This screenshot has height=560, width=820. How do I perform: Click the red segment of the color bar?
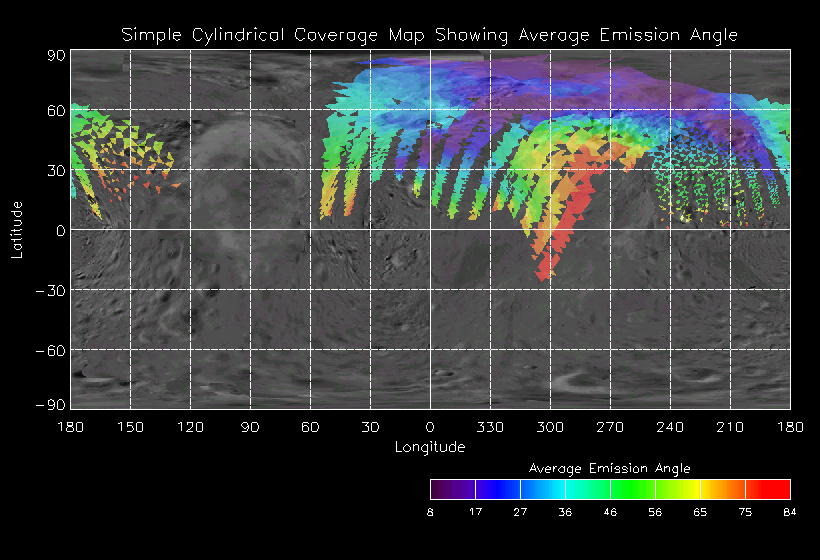(768, 489)
